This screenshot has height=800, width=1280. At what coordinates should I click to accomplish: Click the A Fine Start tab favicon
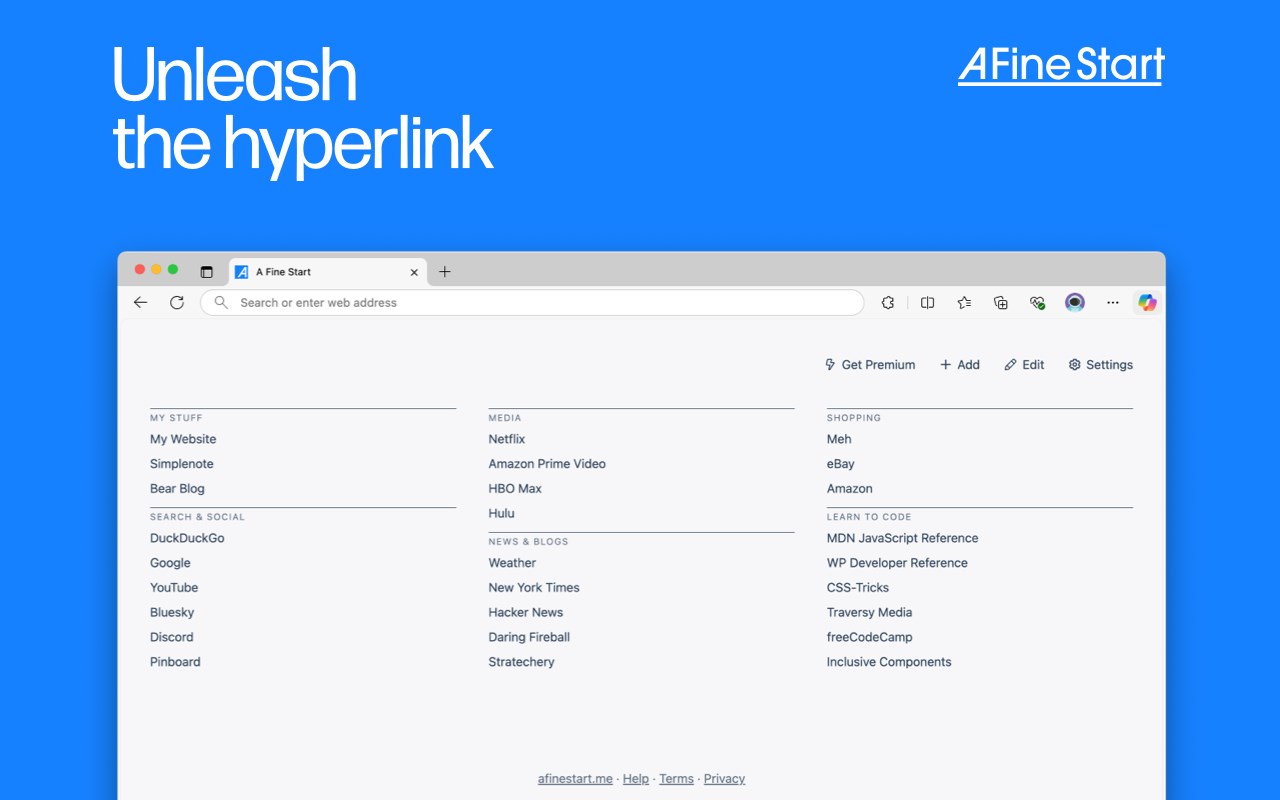coord(241,272)
